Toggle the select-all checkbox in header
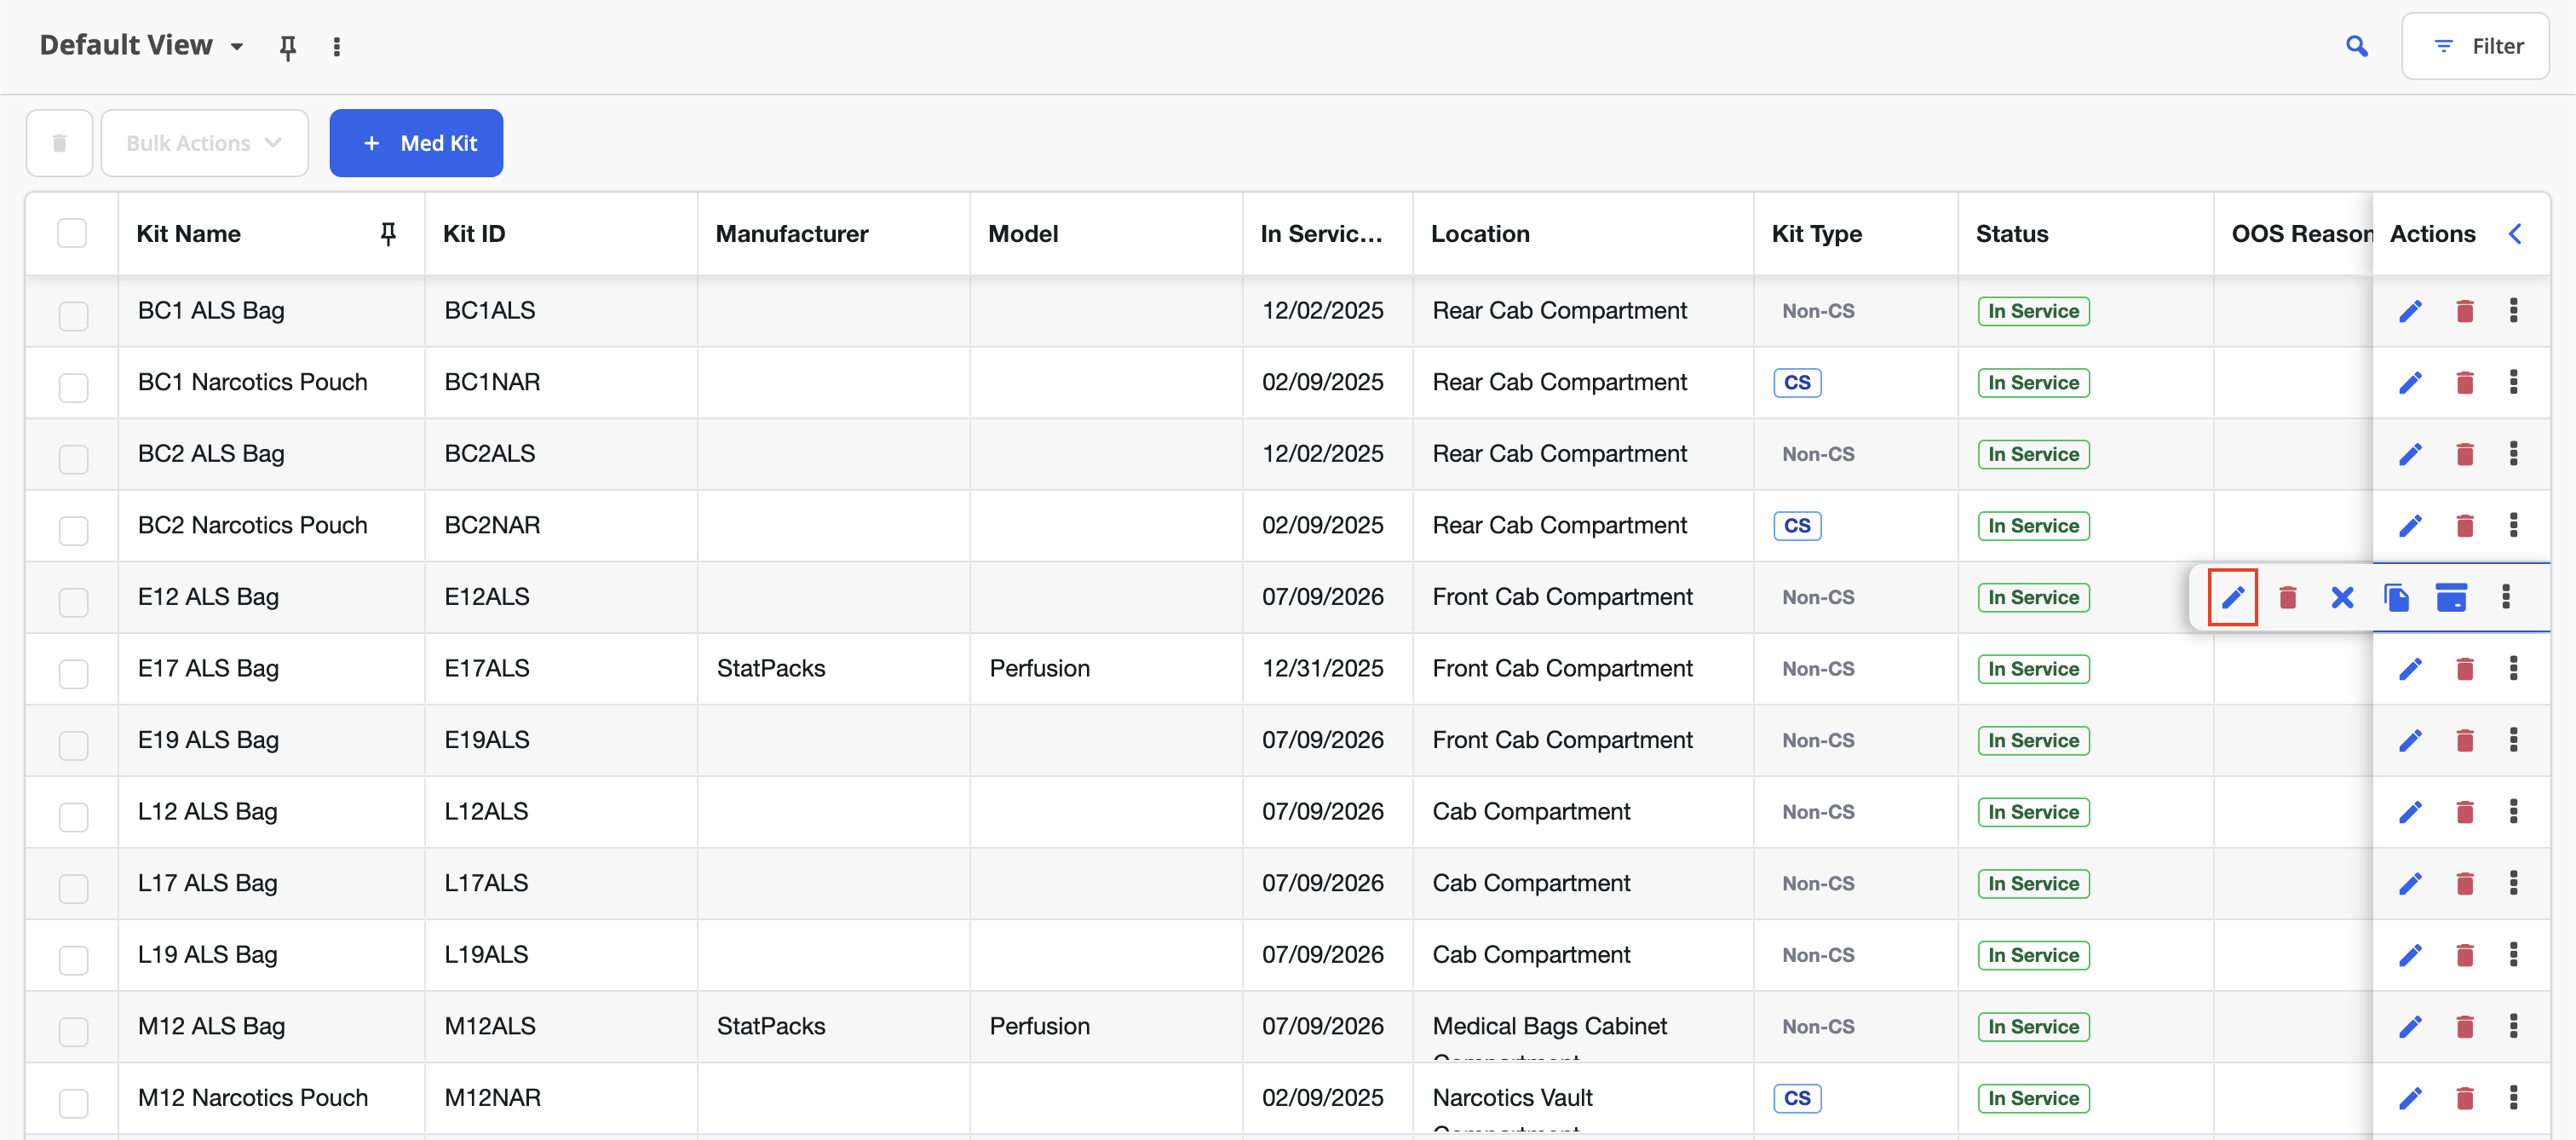Image resolution: width=2576 pixels, height=1140 pixels. point(72,233)
